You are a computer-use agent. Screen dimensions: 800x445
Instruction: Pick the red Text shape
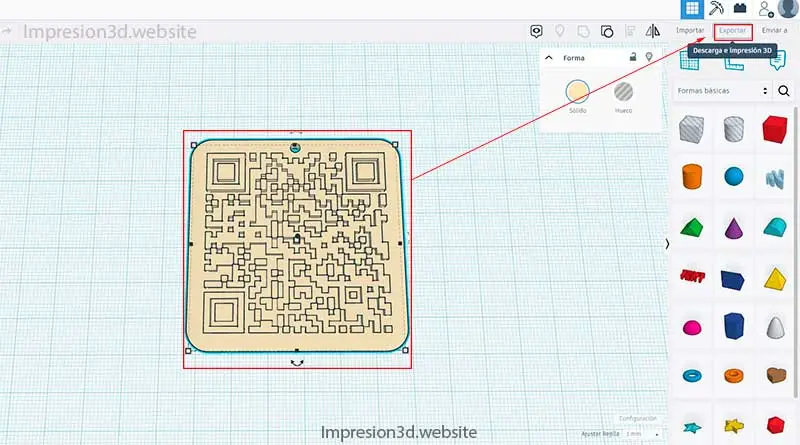pyautogui.click(x=692, y=276)
